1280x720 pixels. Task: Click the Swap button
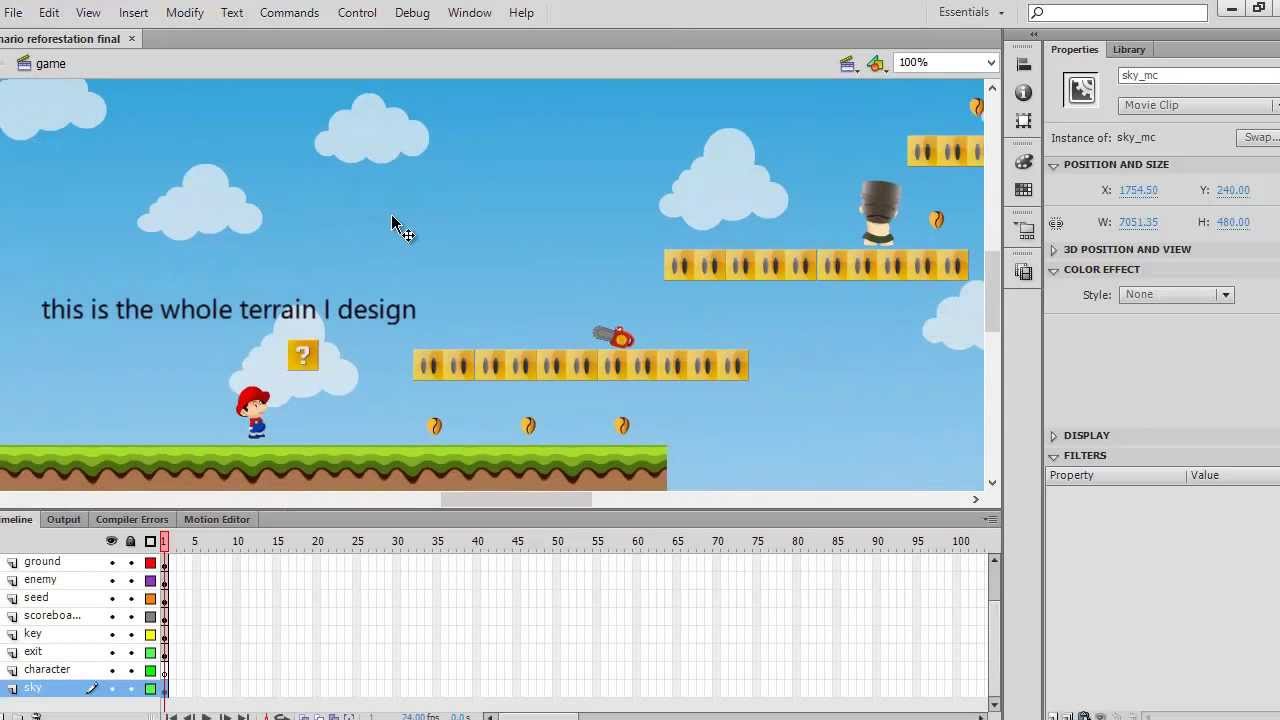(x=1259, y=138)
